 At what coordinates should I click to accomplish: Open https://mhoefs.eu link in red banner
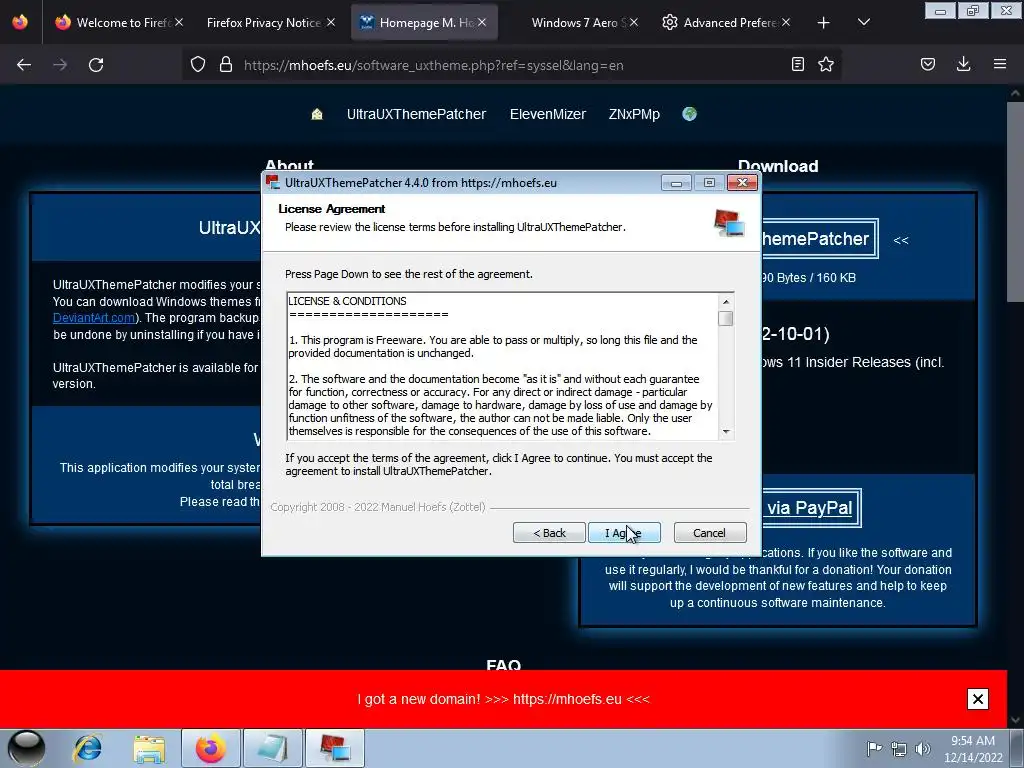pos(567,699)
